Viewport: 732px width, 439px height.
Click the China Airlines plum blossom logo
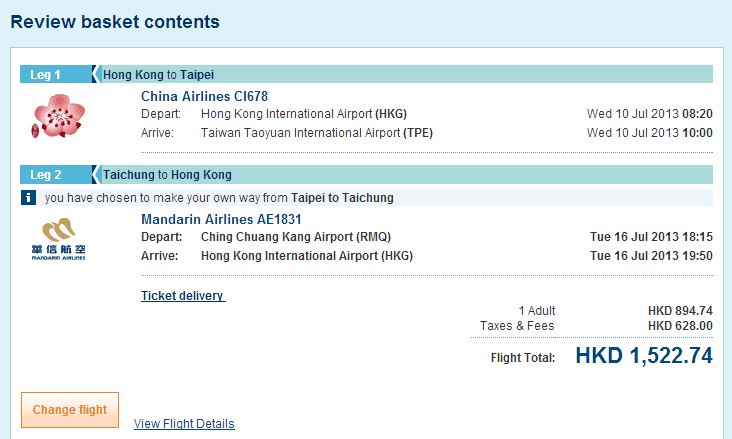pyautogui.click(x=59, y=115)
